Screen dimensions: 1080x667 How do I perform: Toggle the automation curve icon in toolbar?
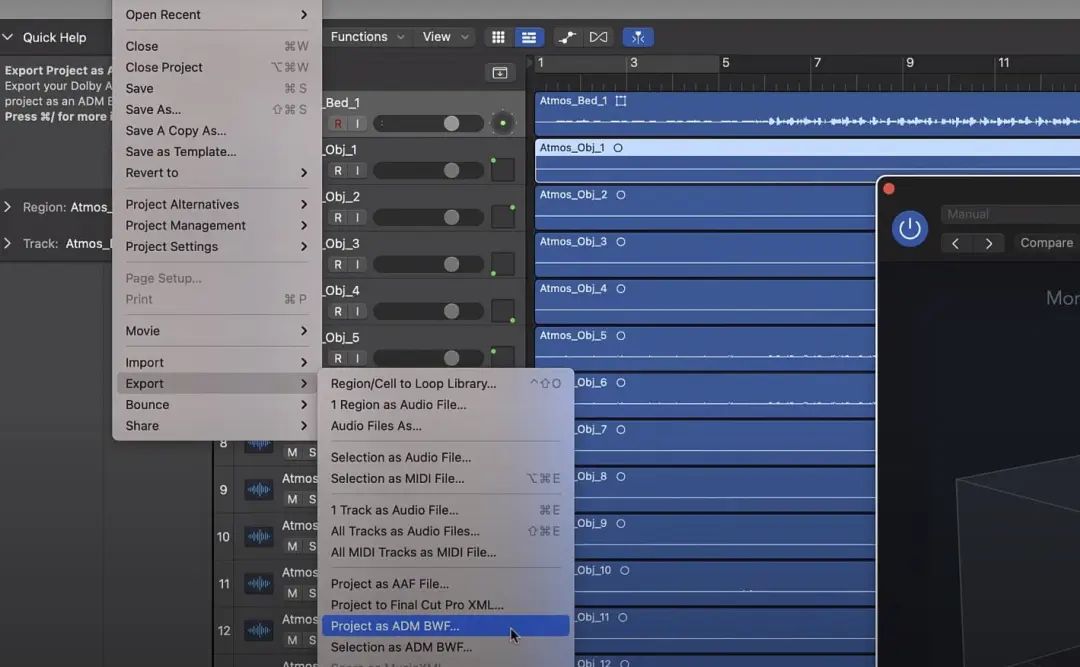[566, 37]
